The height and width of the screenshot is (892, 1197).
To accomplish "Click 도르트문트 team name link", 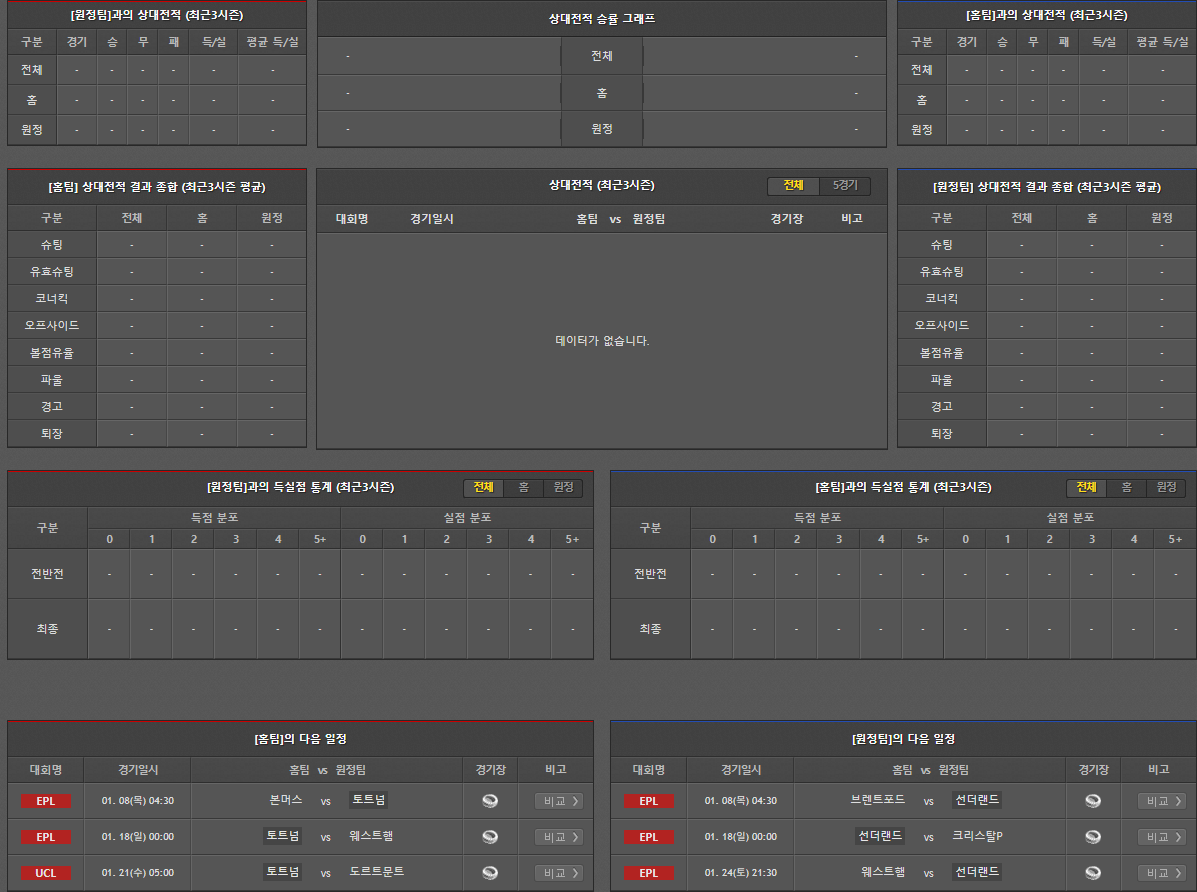I will [377, 872].
